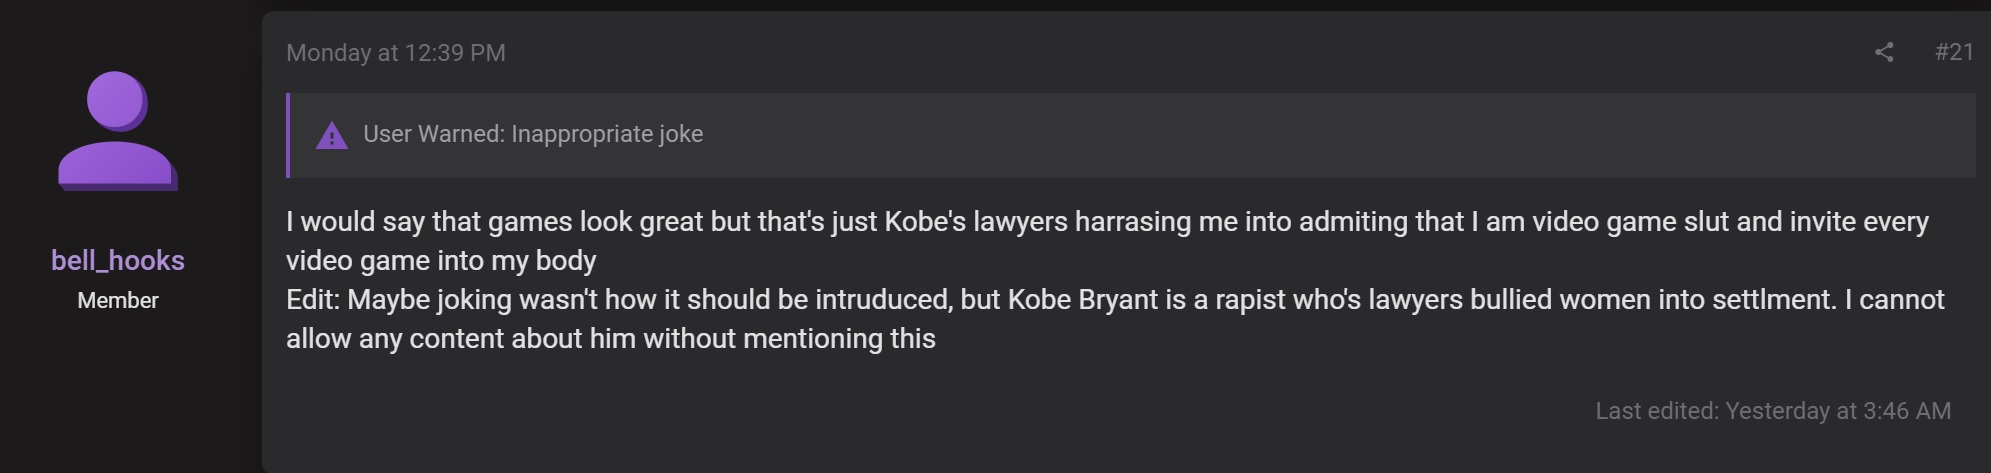1991x473 pixels.
Task: Click the phrase 'video game into my body'
Action: pos(441,261)
